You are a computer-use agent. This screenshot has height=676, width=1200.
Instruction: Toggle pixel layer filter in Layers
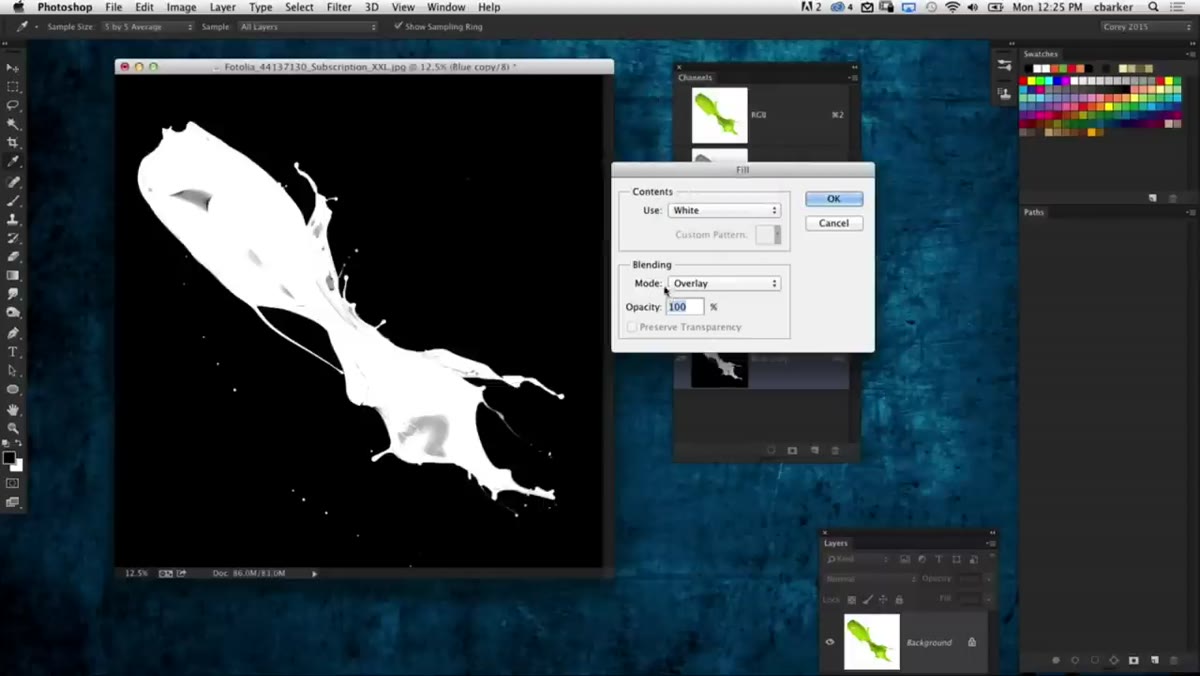[905, 560]
